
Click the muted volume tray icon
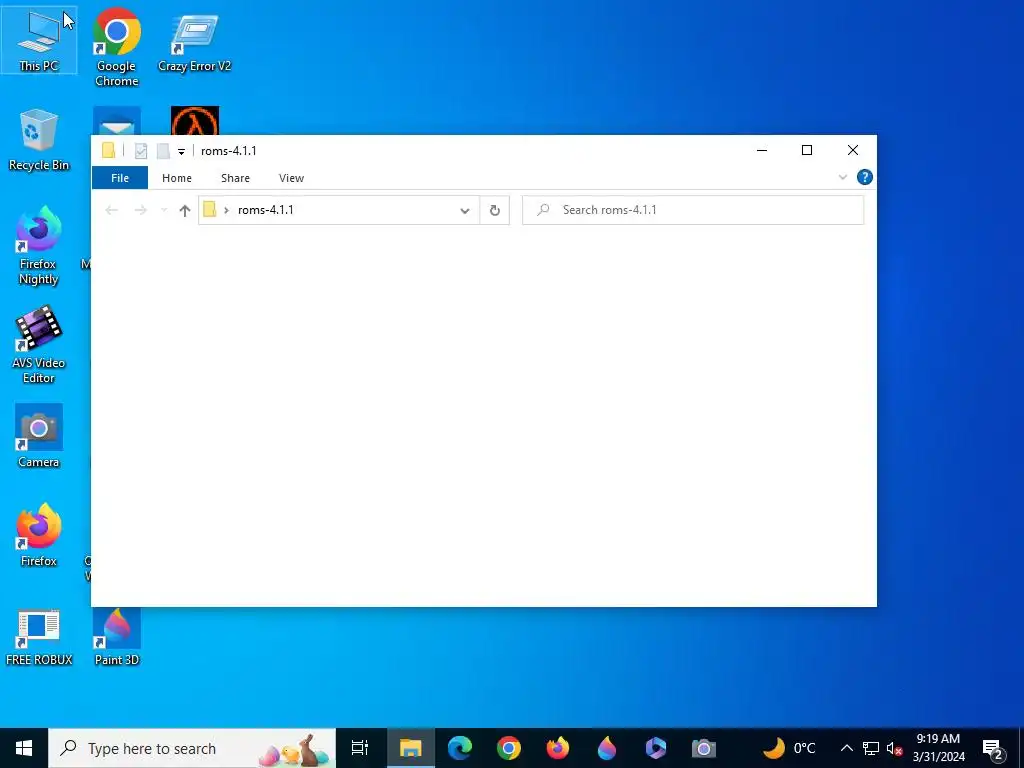pos(894,748)
